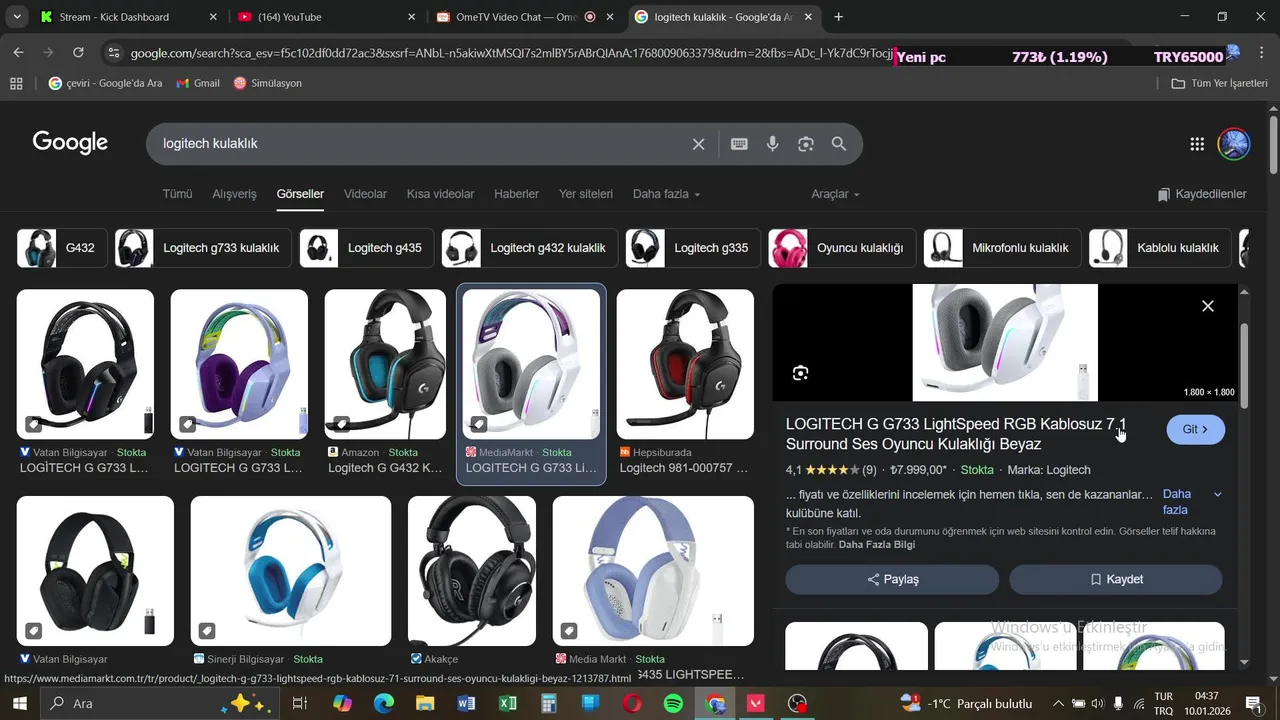Screen dimensions: 1280x720
Task: Select Logitech g432 kulaklık chip
Action: (x=530, y=248)
